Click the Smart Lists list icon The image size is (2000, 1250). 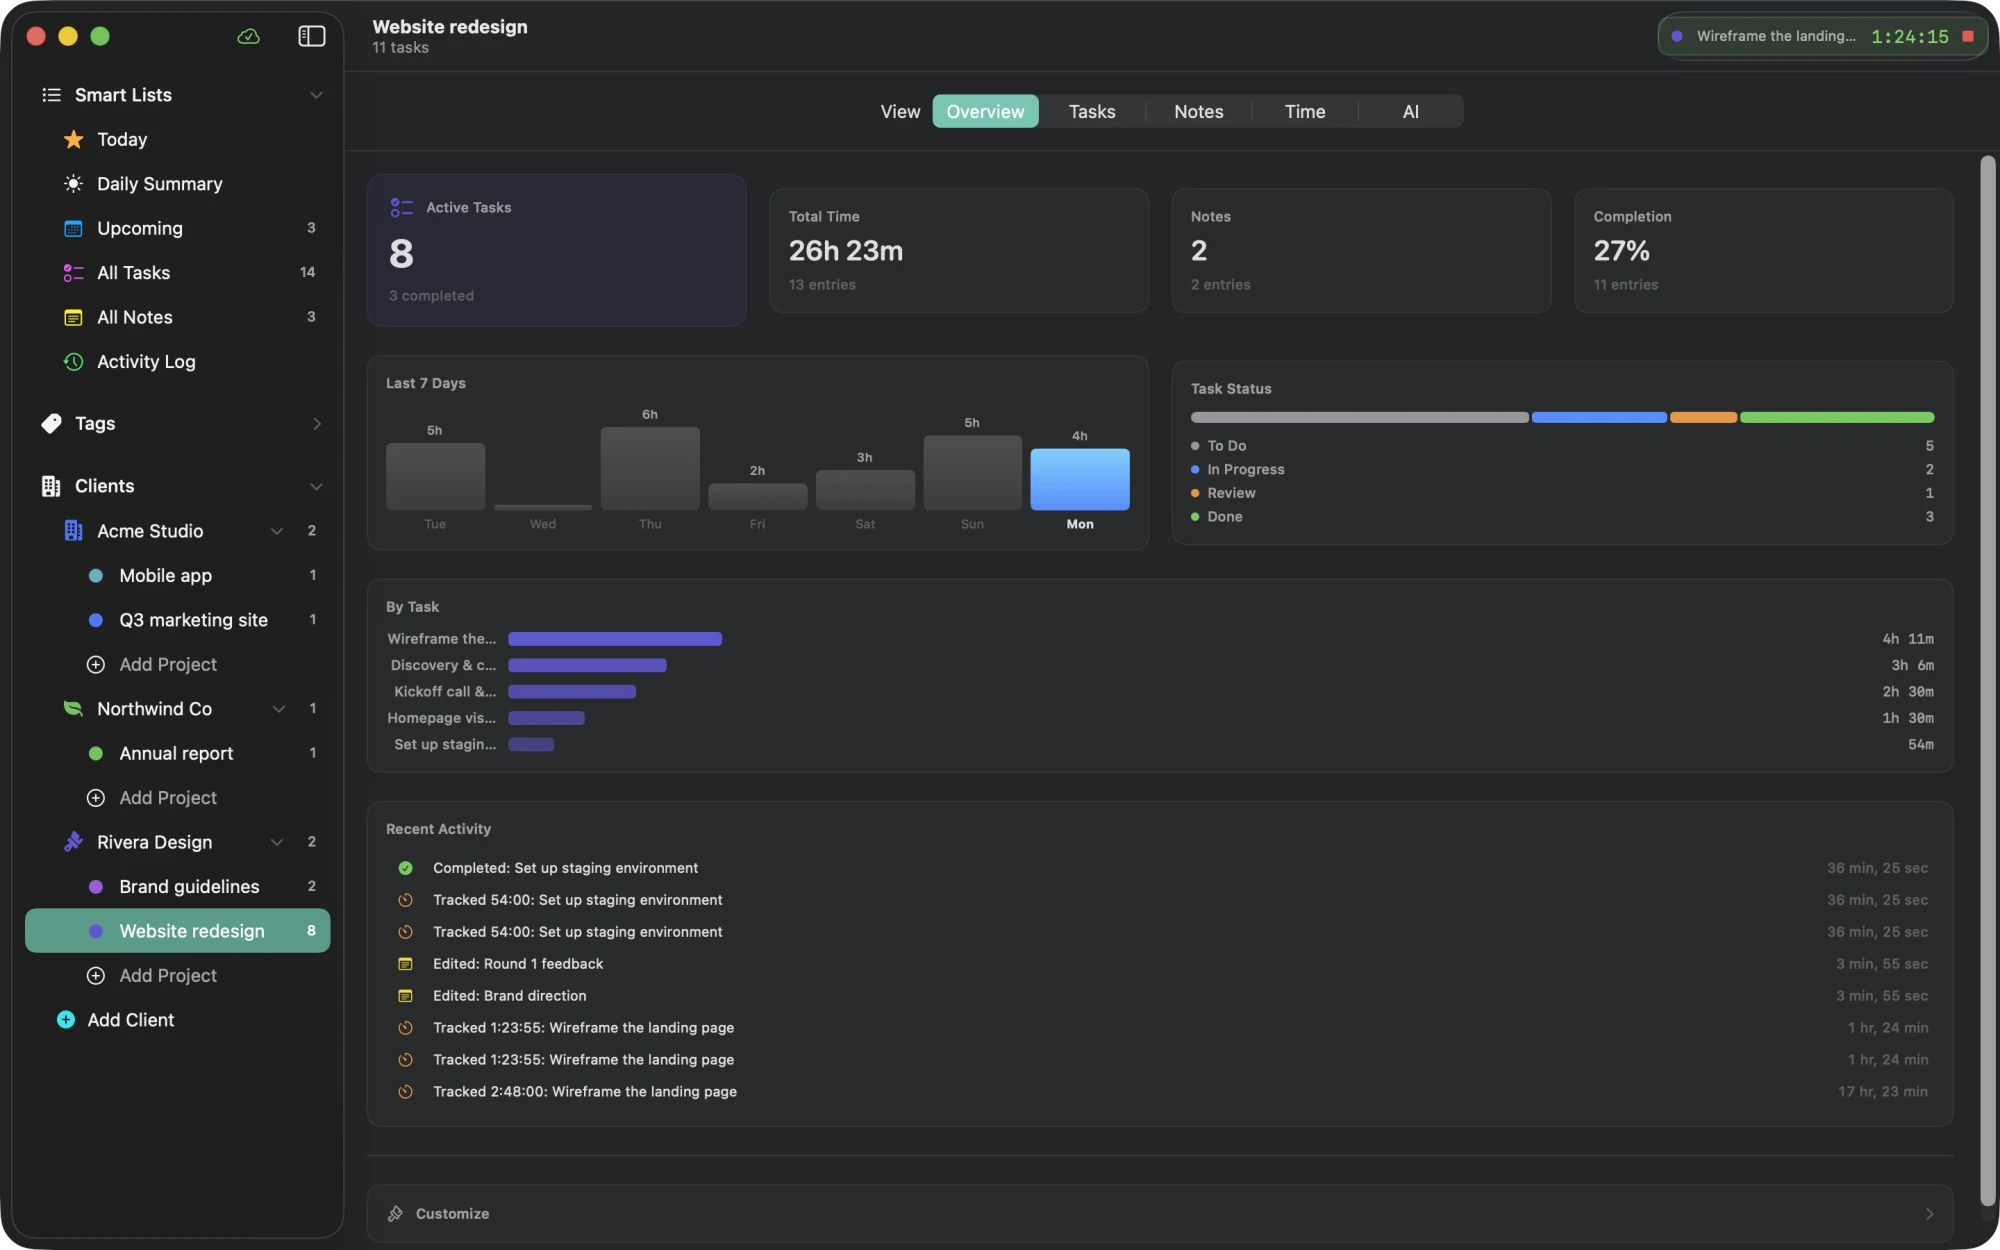coord(51,95)
